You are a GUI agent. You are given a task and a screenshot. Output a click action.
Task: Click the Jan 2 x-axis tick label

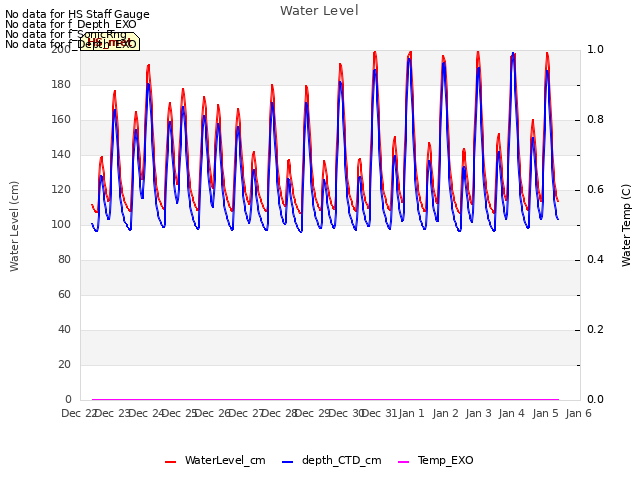(x=445, y=413)
